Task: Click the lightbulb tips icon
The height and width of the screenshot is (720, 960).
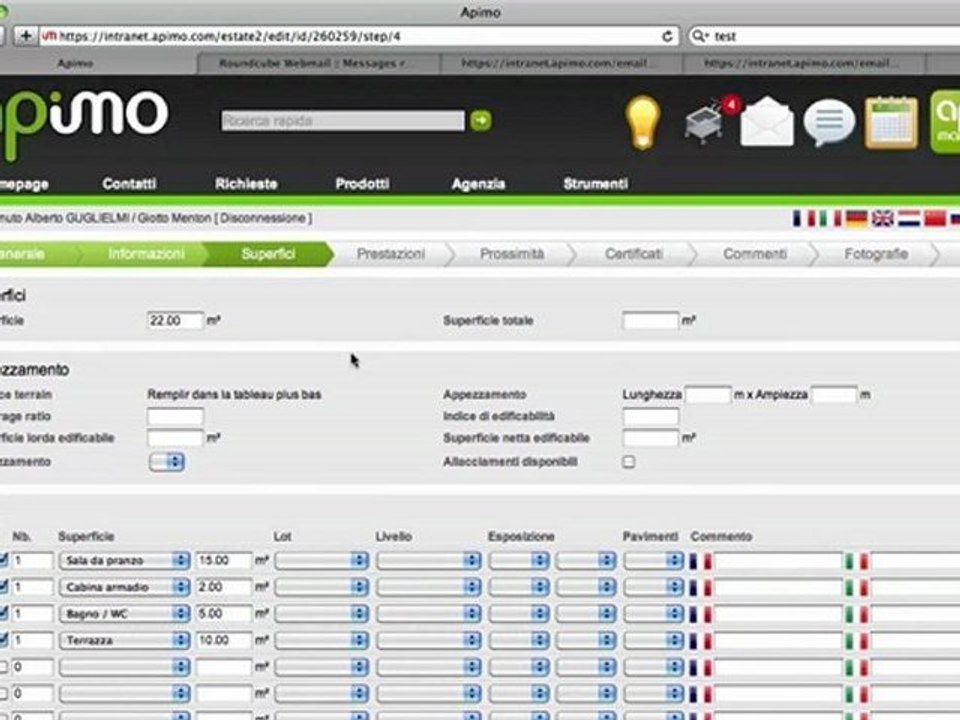Action: [642, 122]
